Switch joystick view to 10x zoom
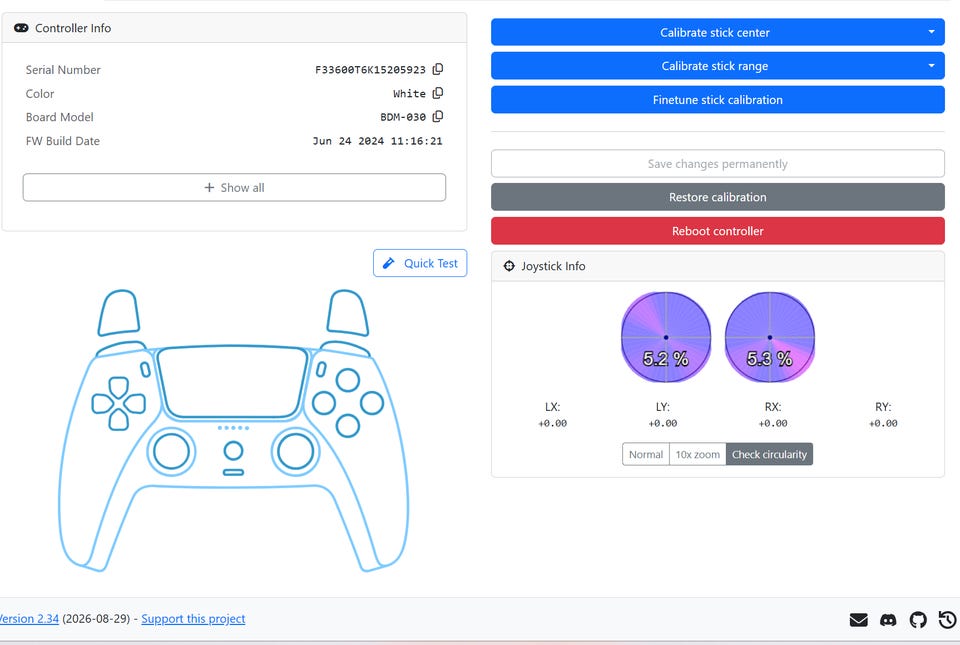Screen dimensions: 960x645 pyautogui.click(x=697, y=454)
